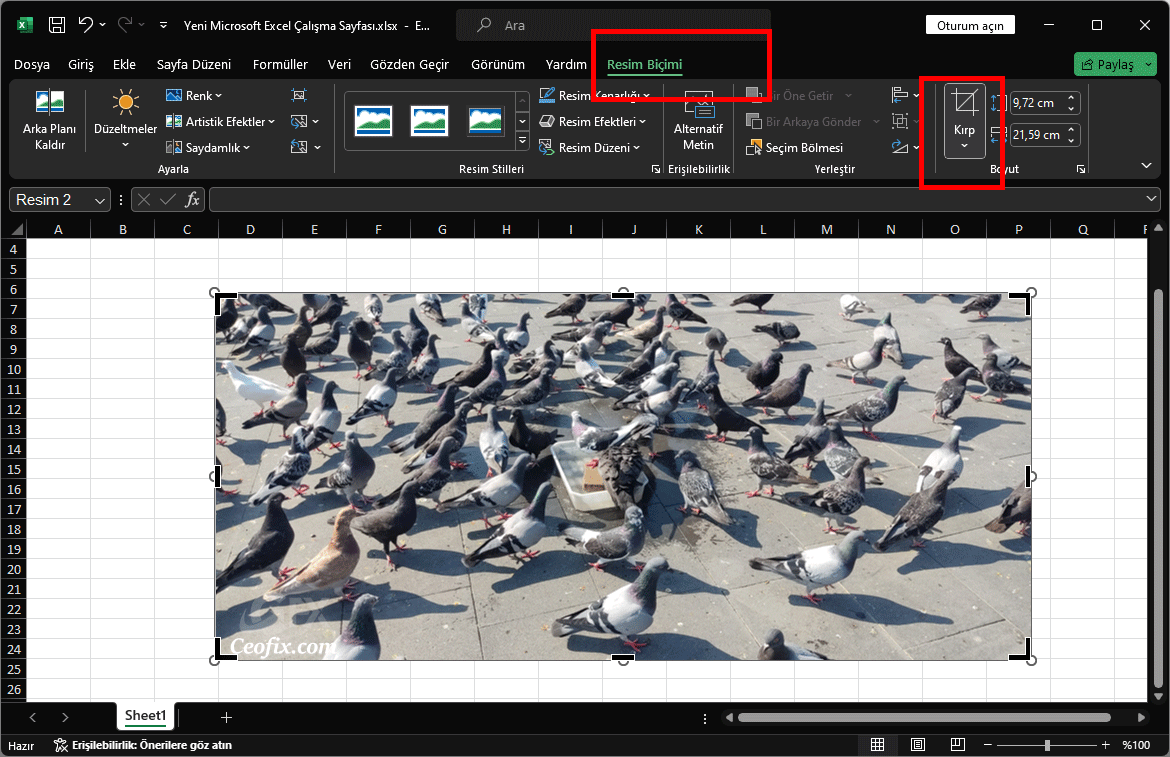Expand the picture styles gallery
This screenshot has height=757, width=1170.
point(522,140)
